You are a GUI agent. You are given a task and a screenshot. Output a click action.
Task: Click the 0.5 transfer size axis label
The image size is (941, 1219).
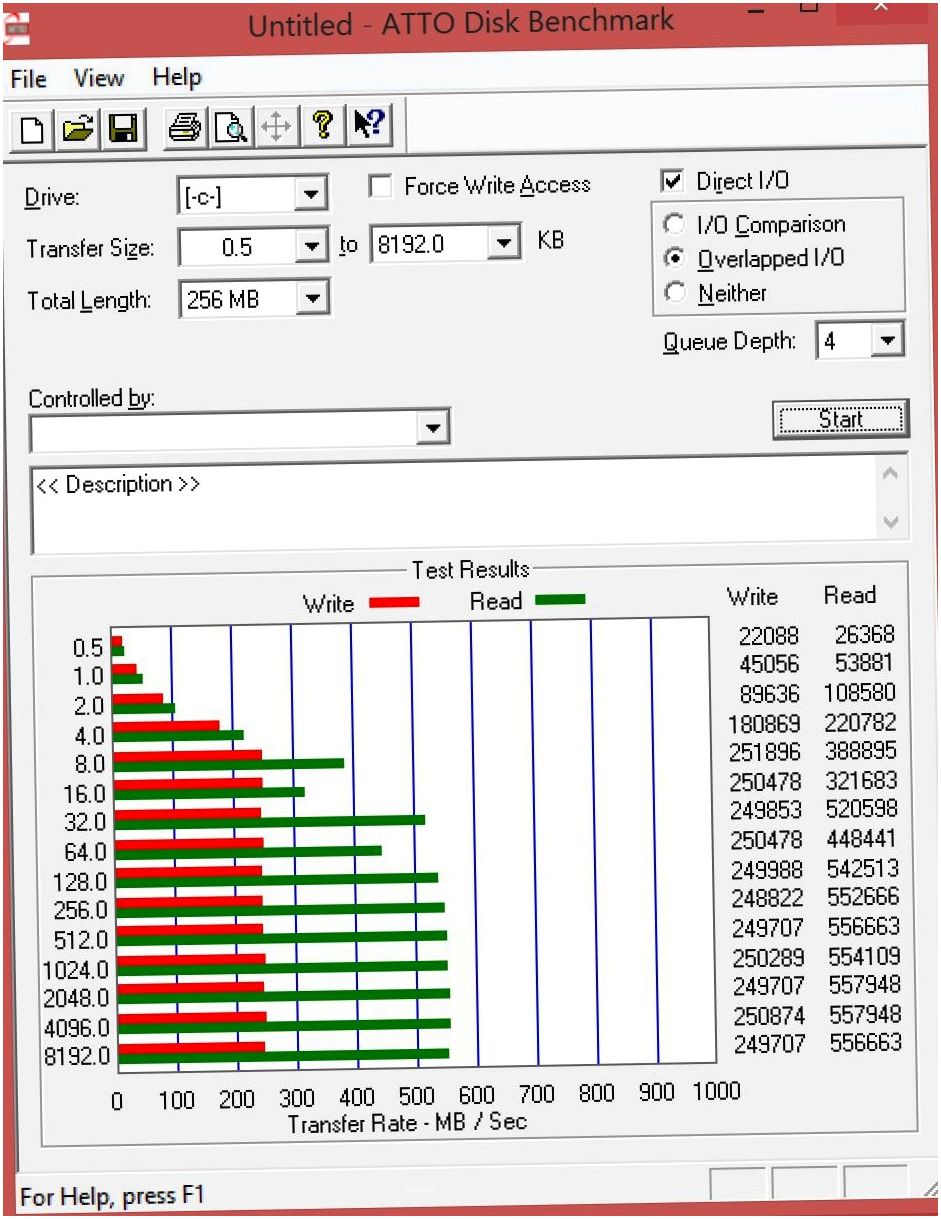click(x=88, y=648)
